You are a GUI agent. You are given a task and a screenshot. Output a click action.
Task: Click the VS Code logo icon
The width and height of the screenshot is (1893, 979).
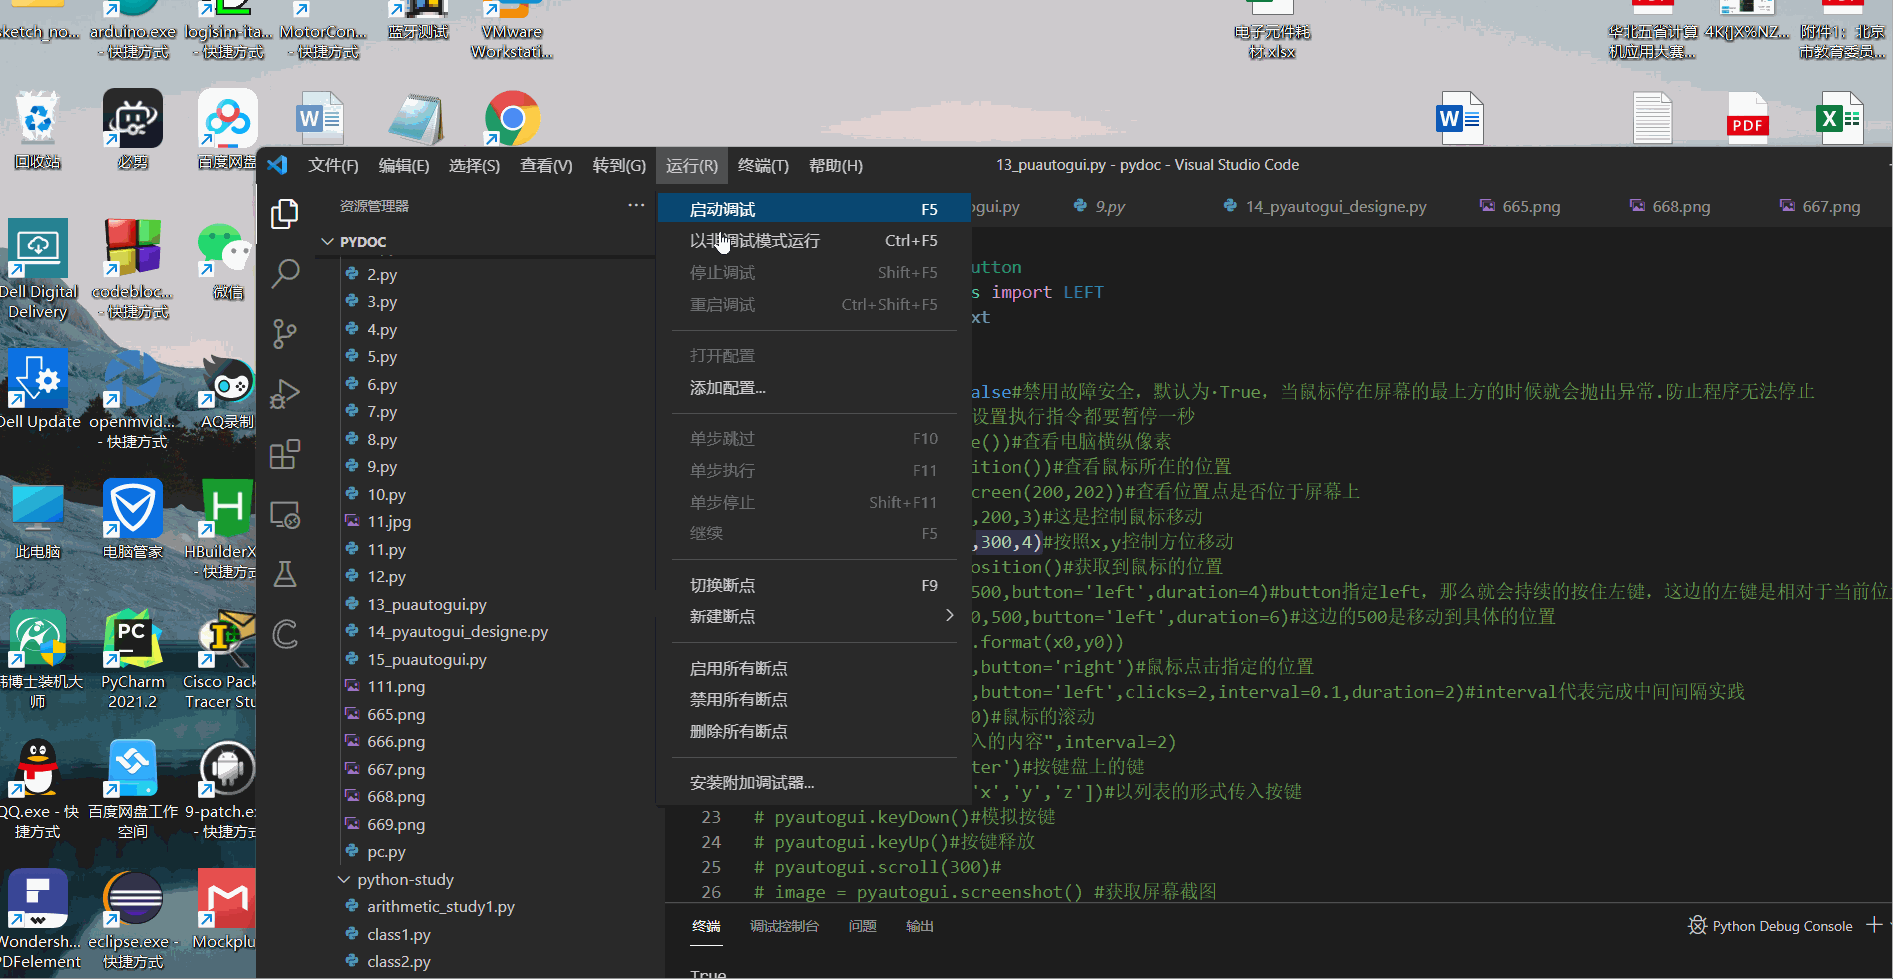coord(278,165)
